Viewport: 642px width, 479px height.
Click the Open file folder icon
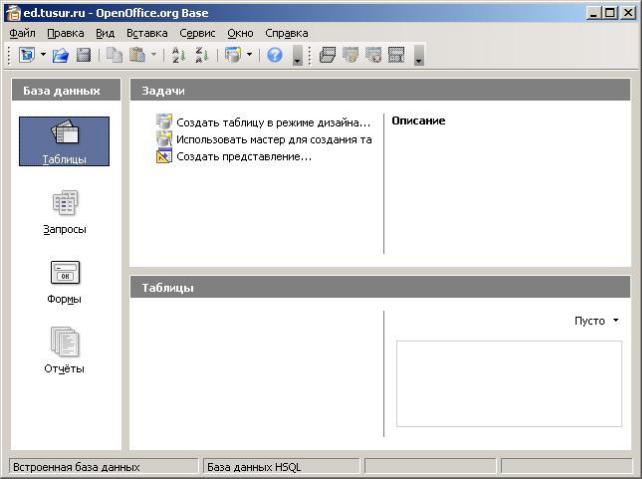61,55
